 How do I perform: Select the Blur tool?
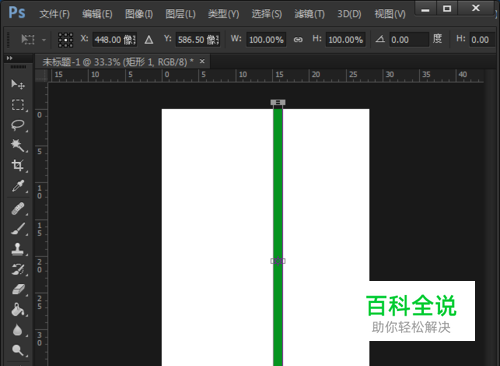tap(18, 330)
